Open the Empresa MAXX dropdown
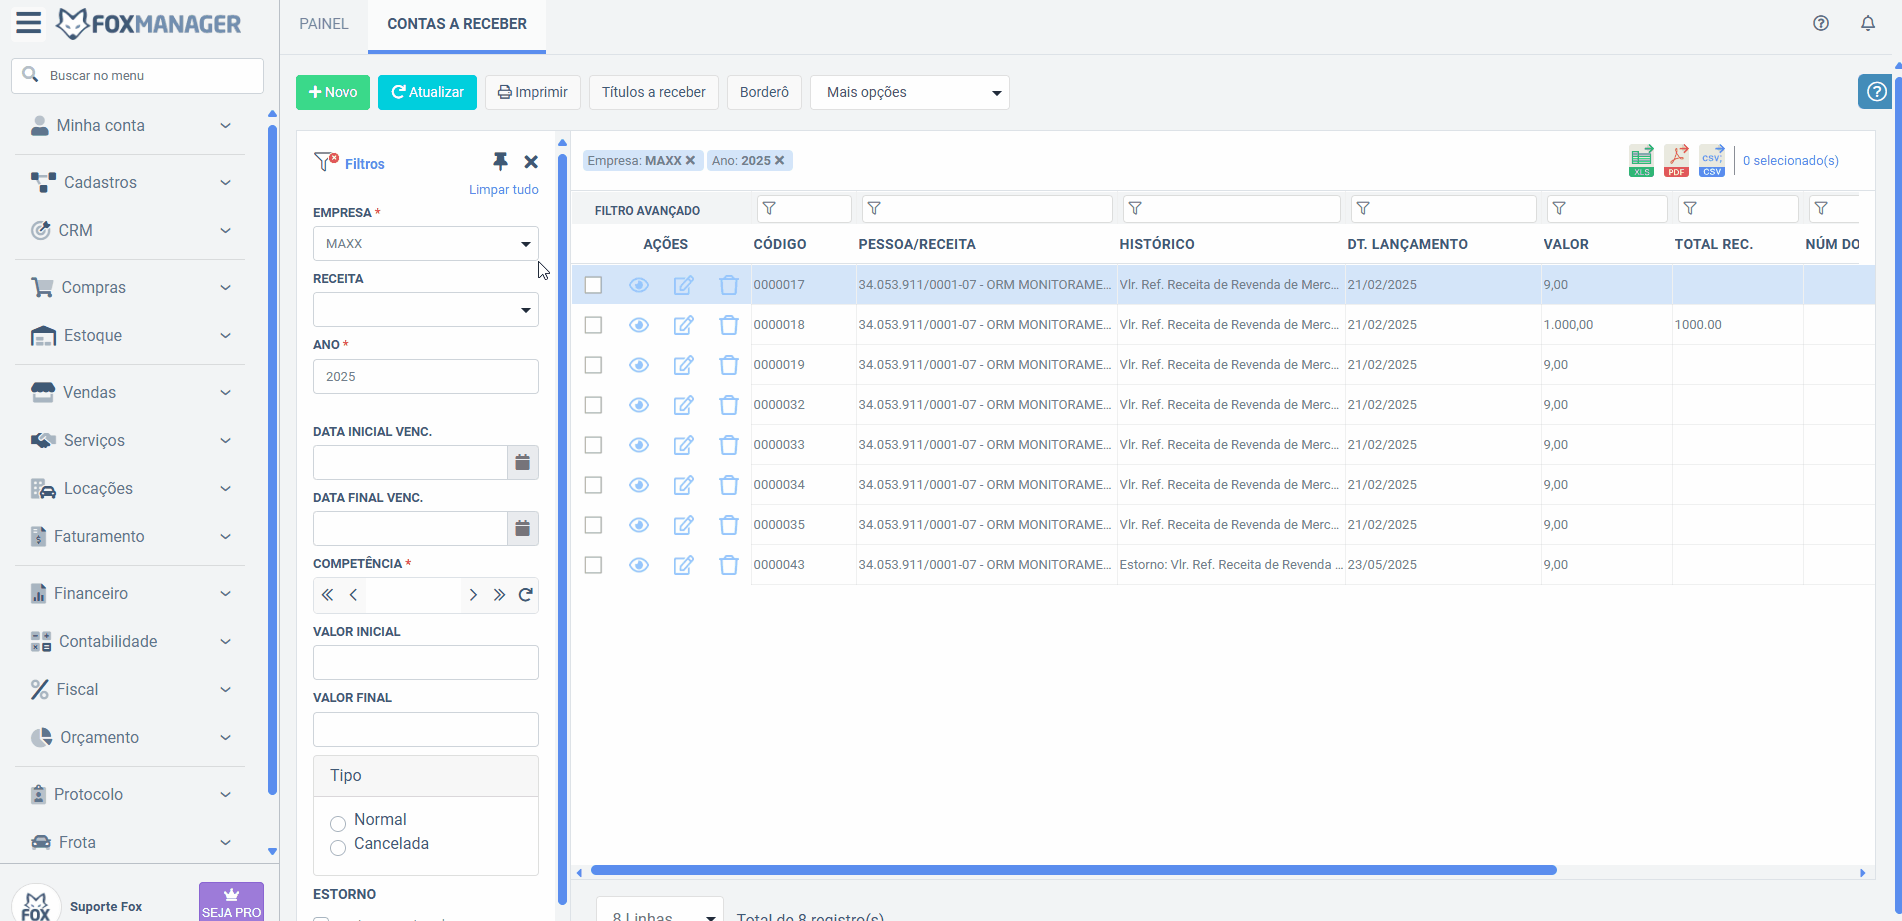The width and height of the screenshot is (1902, 921). coord(426,244)
